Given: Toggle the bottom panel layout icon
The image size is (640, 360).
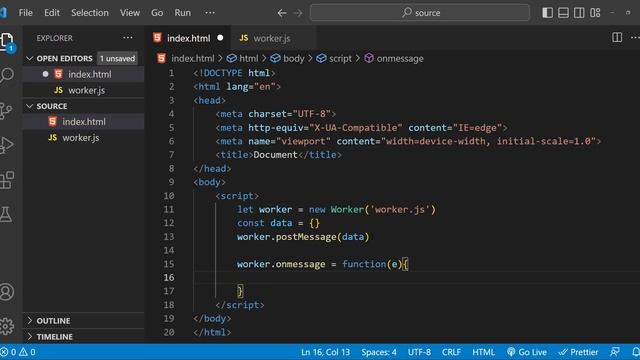Looking at the screenshot, I should coord(563,13).
